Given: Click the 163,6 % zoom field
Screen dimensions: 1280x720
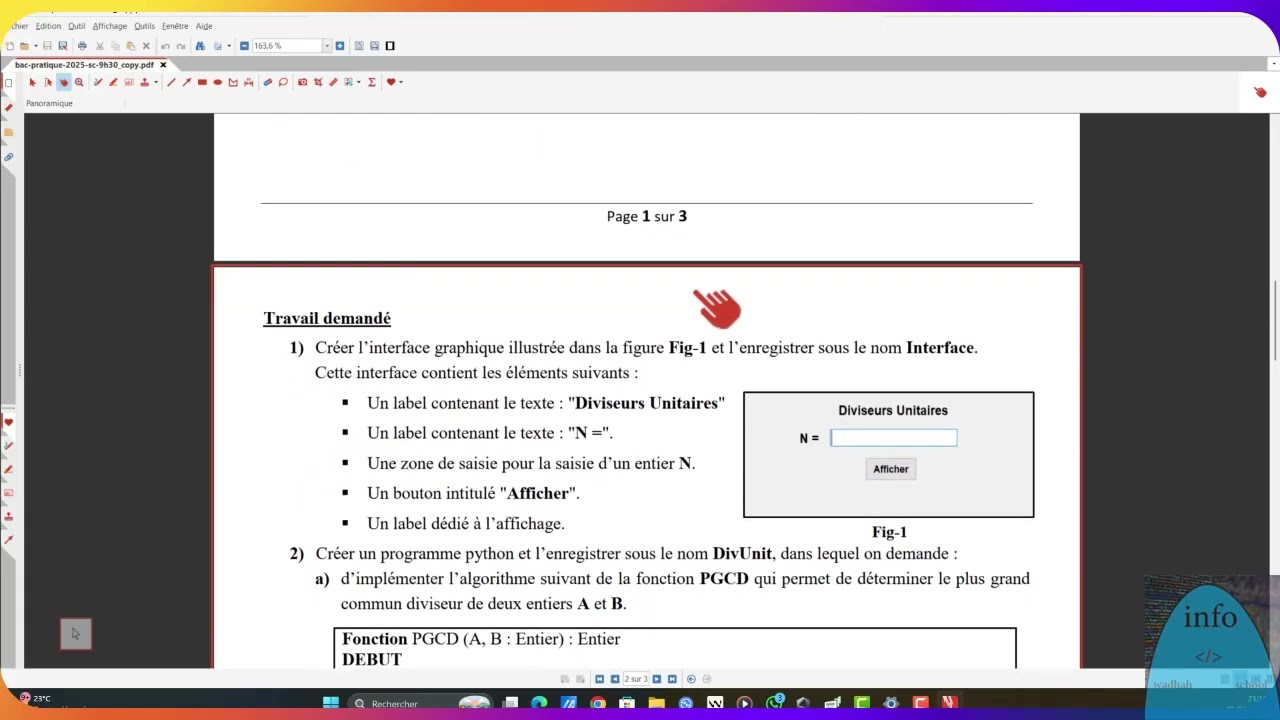Looking at the screenshot, I should pyautogui.click(x=287, y=46).
